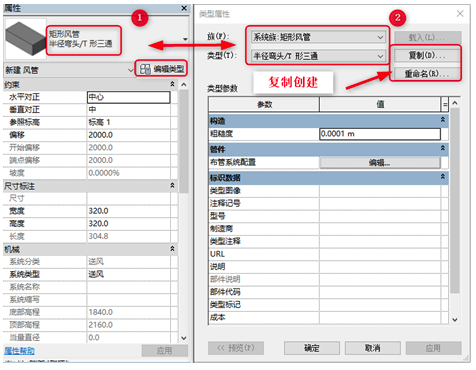The height and width of the screenshot is (370, 476).
Task: Close the 属性 Properties panel
Action: (x=184, y=8)
